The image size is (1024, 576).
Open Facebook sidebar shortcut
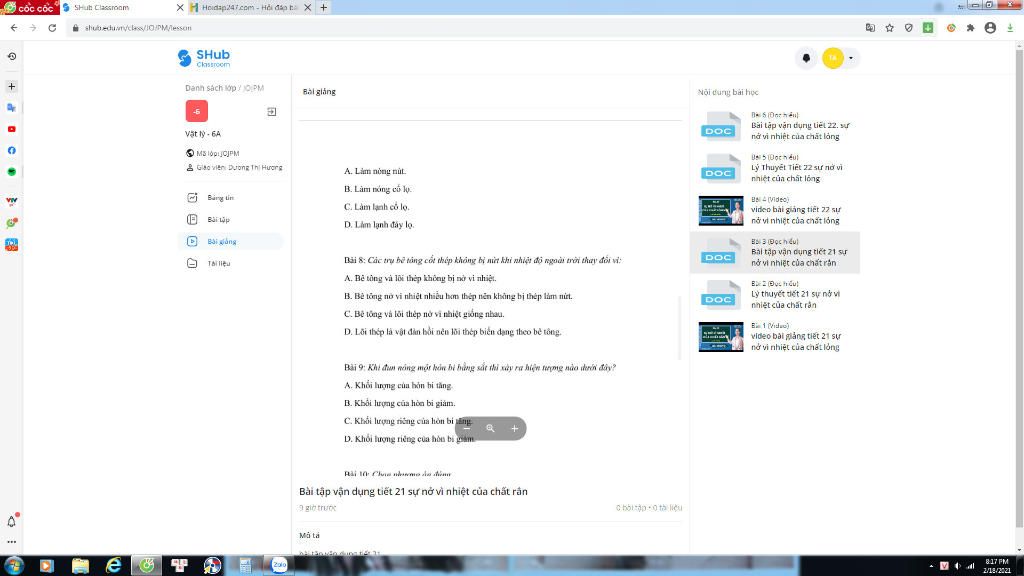tap(12, 151)
